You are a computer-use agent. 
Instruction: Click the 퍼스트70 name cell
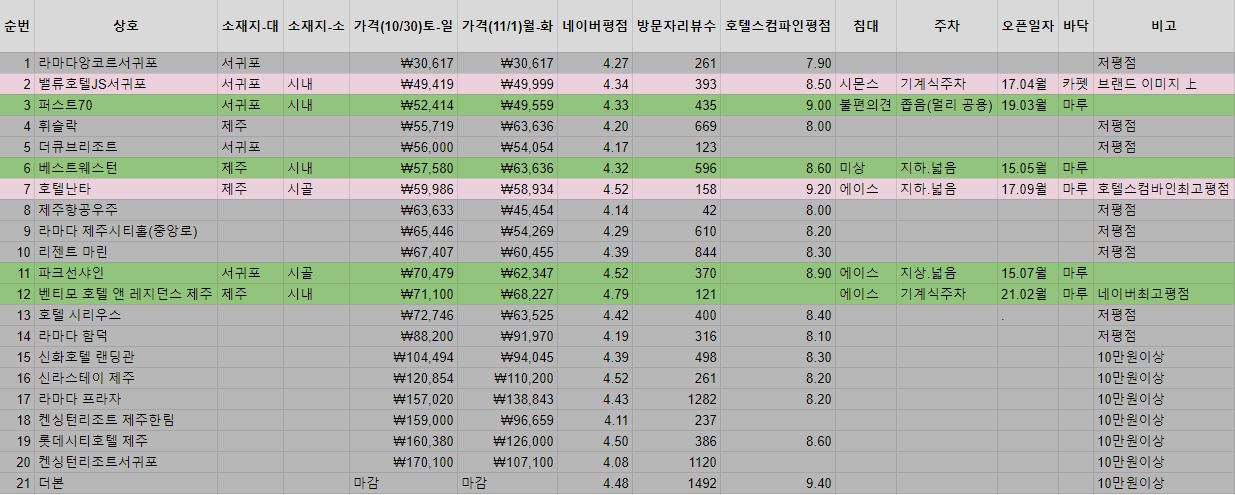pos(126,105)
